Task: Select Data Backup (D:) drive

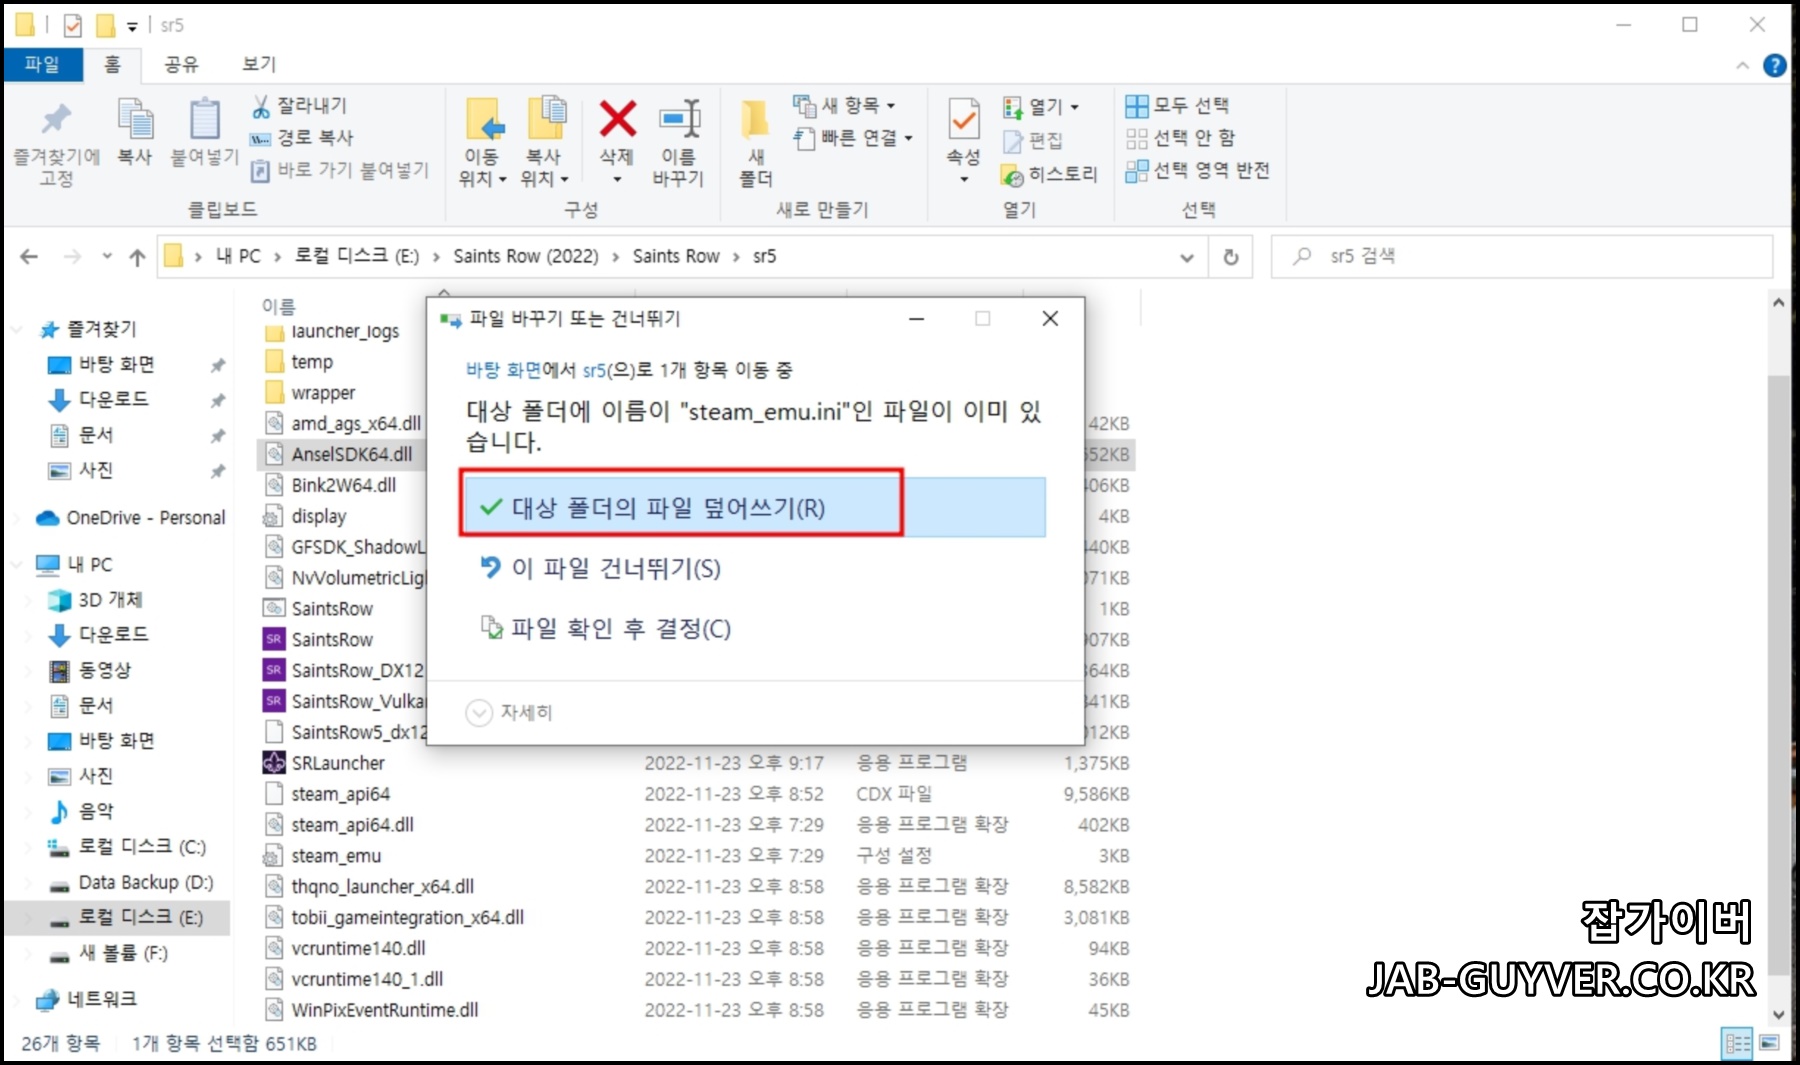Action: click(131, 882)
